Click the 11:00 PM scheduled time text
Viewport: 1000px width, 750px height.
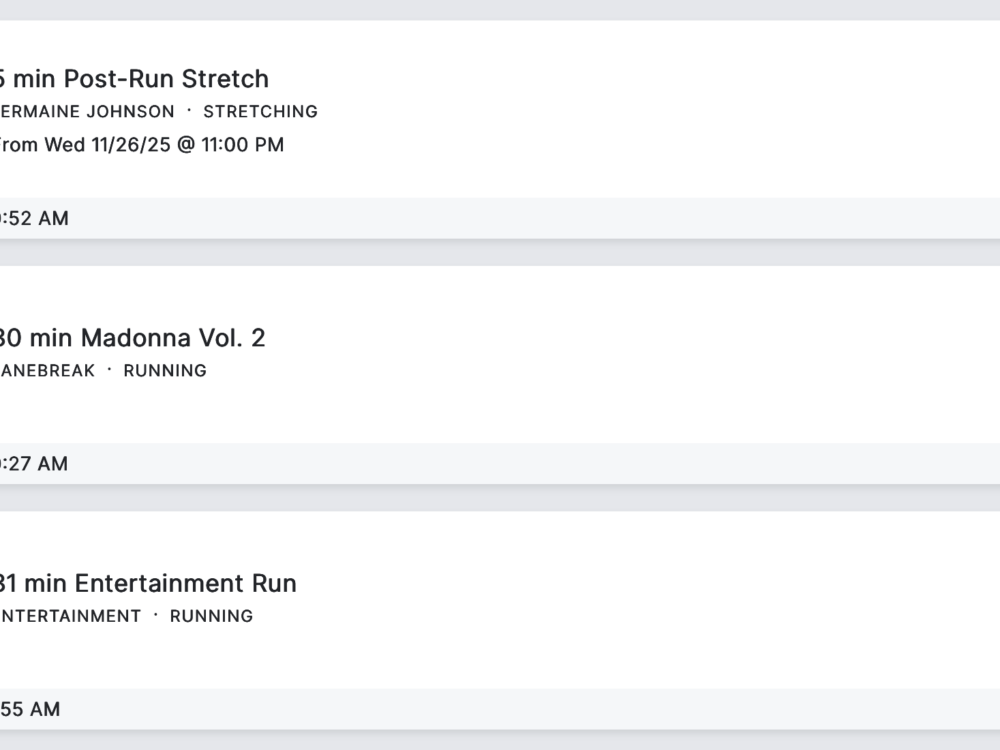point(242,145)
